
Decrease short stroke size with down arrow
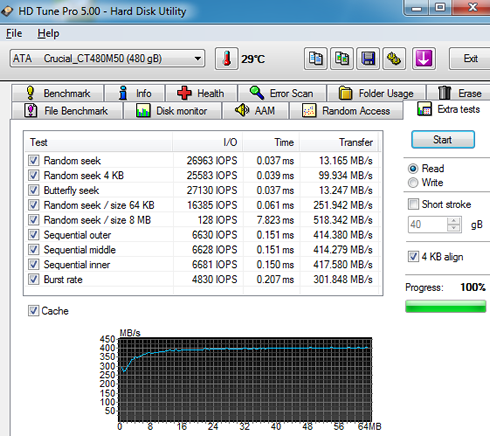pyautogui.click(x=453, y=228)
